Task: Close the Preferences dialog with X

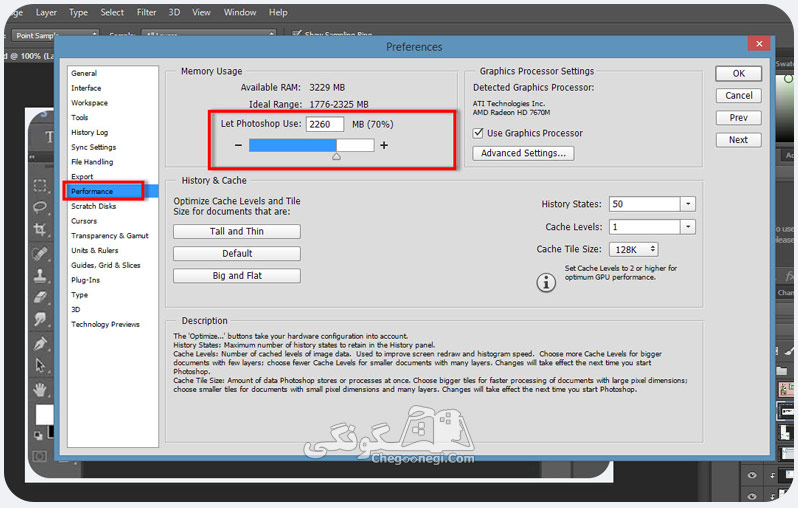Action: coord(759,44)
